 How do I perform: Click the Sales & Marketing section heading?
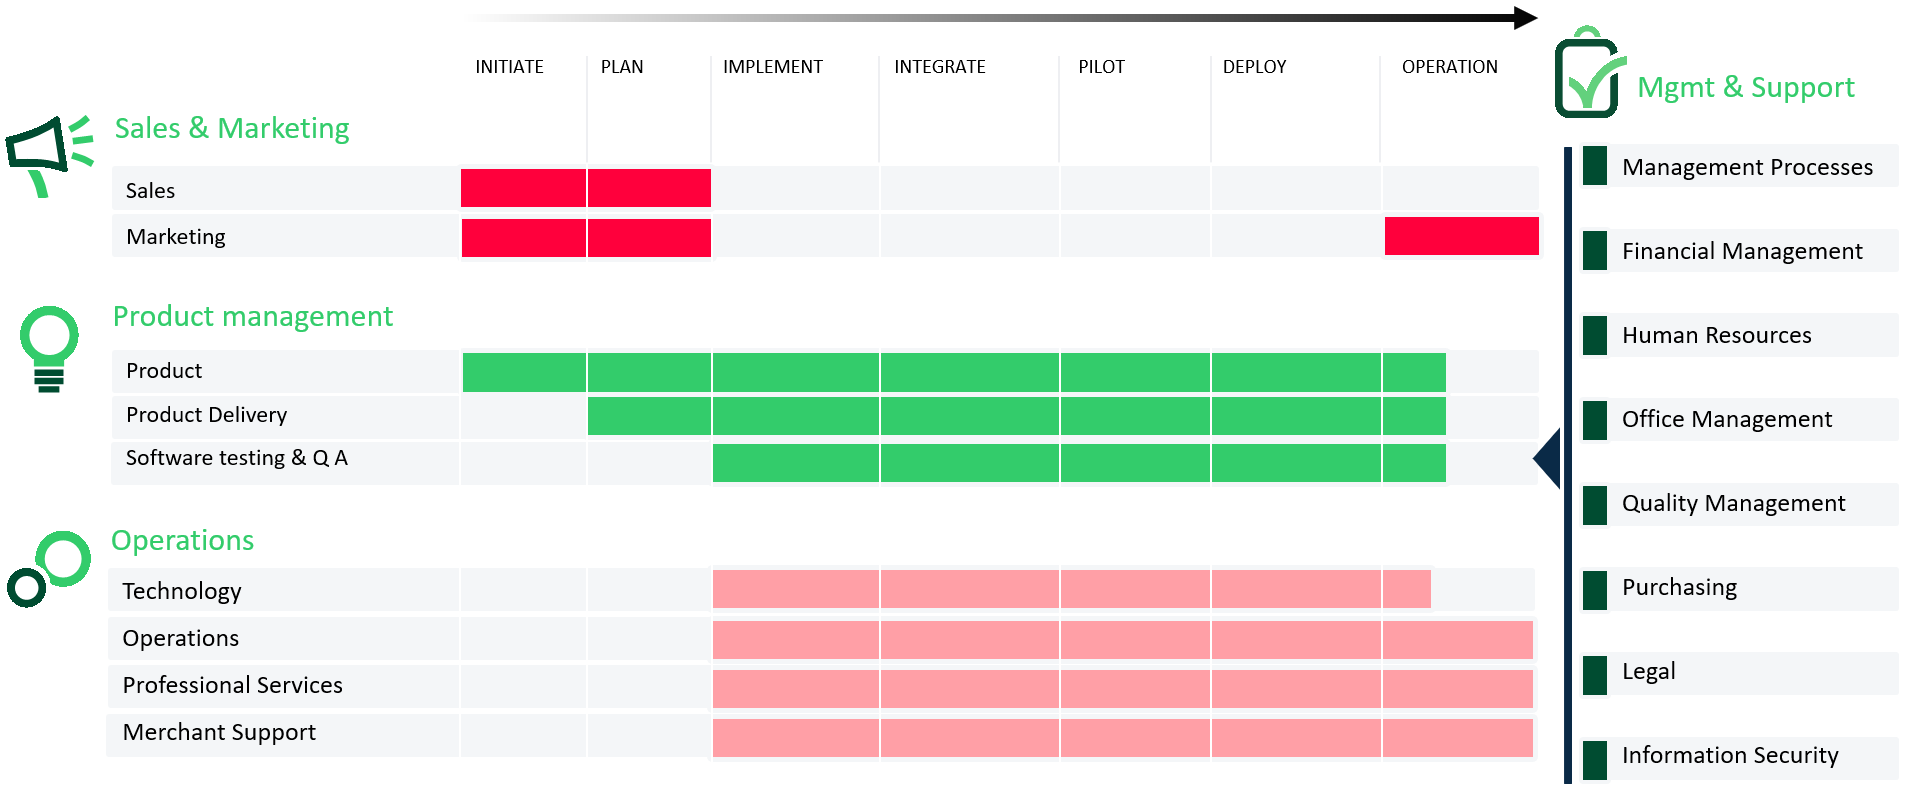point(232,128)
